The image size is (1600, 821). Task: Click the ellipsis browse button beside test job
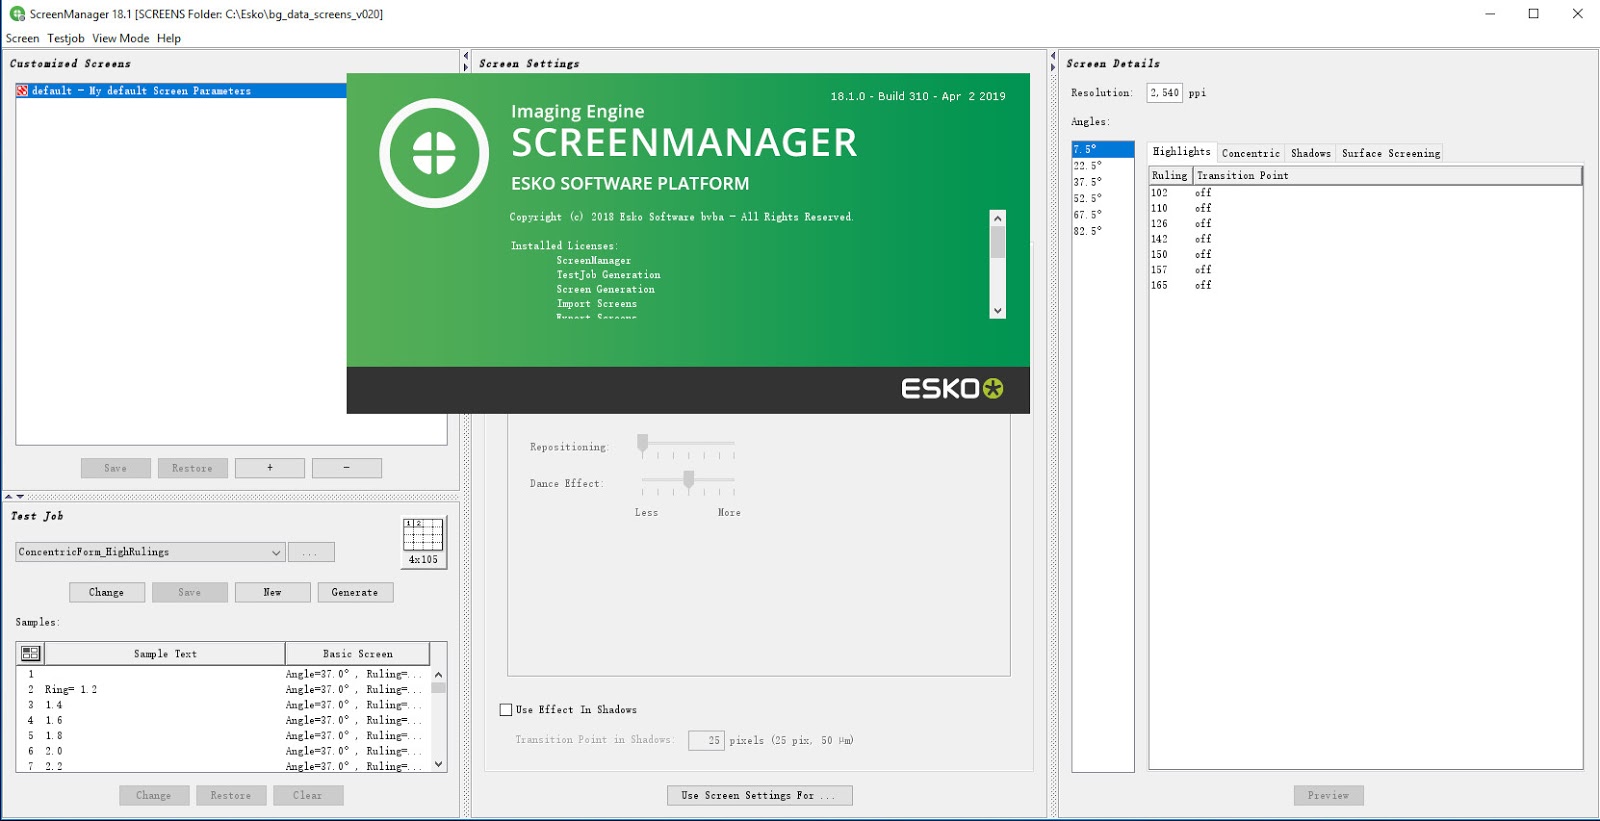311,552
